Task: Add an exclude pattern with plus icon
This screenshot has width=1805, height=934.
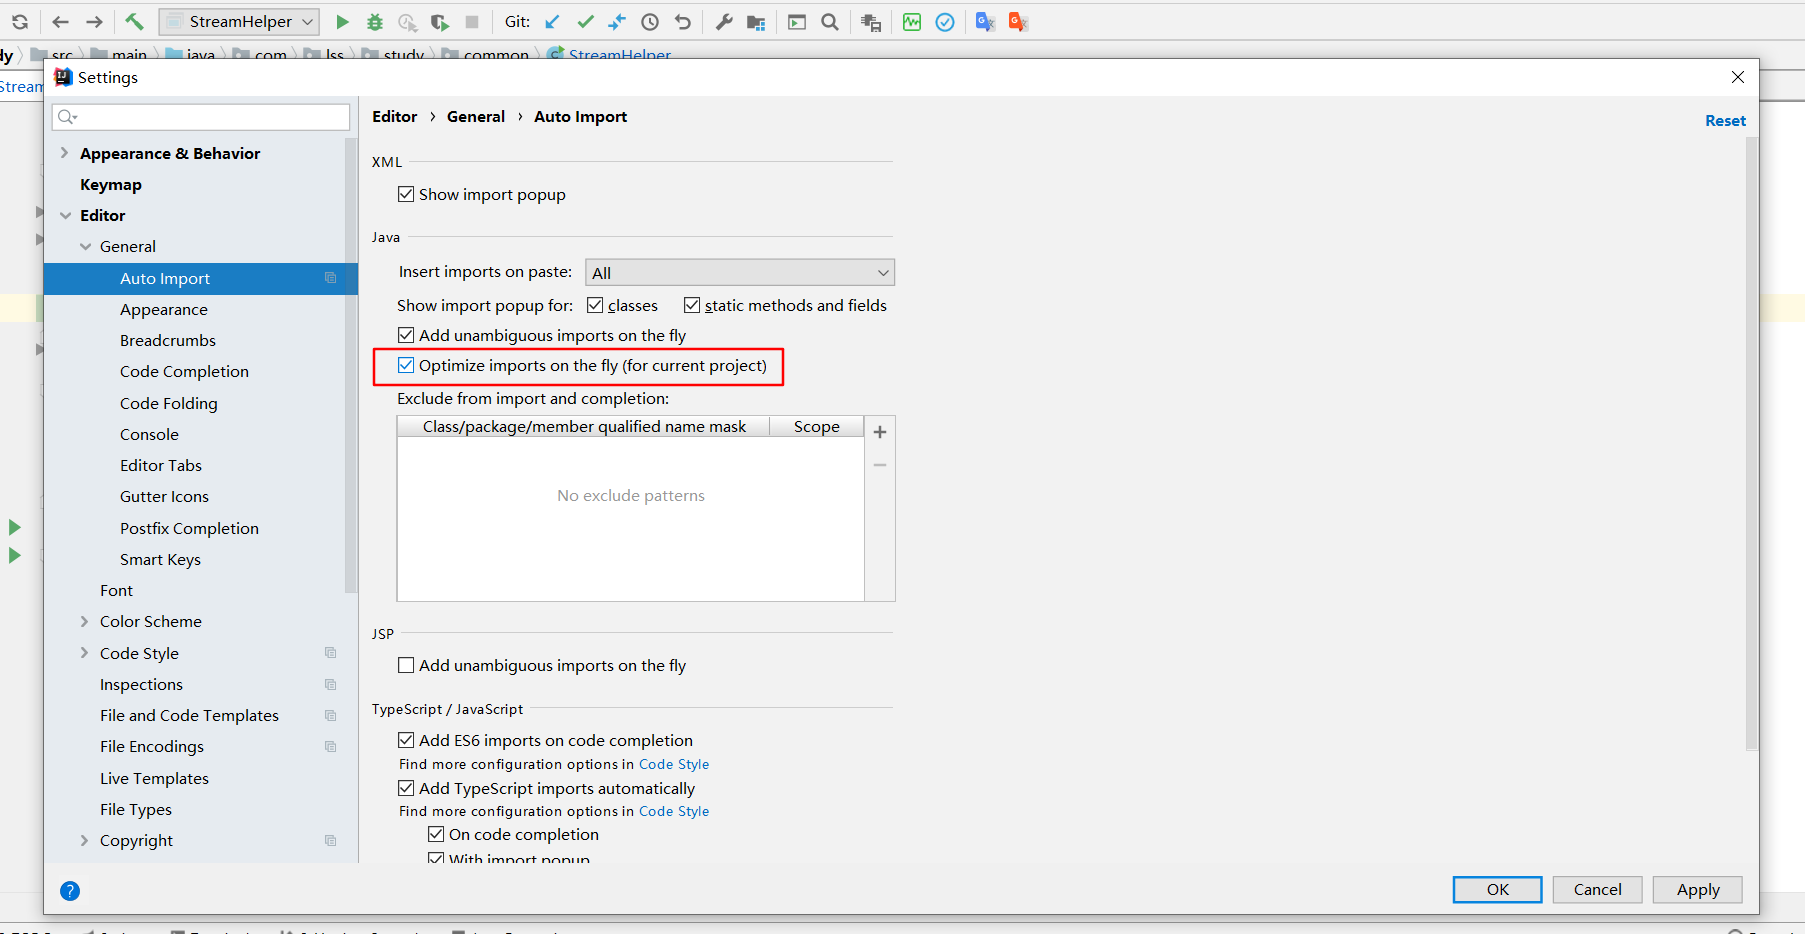Action: point(880,432)
